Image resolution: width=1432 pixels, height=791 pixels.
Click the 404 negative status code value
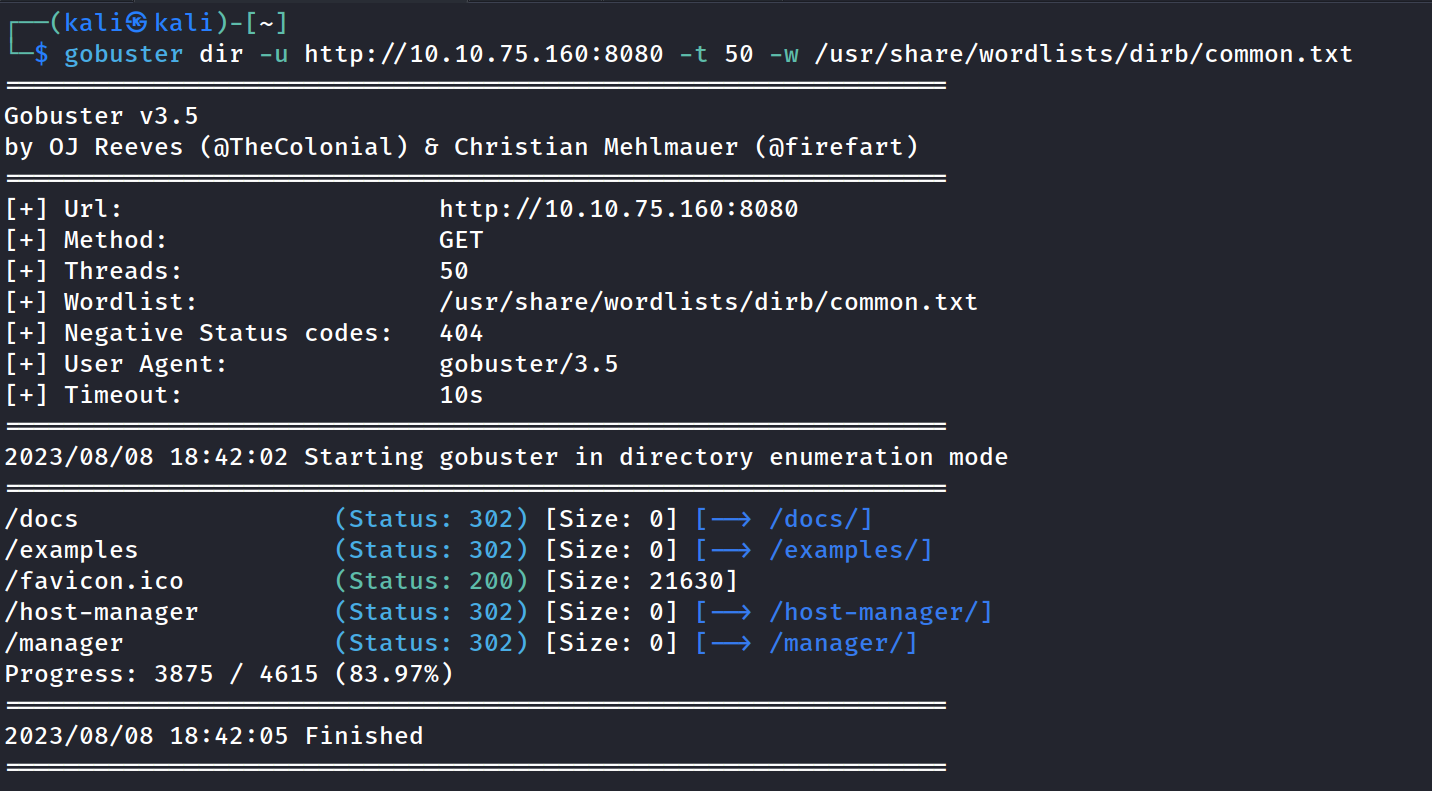click(461, 333)
